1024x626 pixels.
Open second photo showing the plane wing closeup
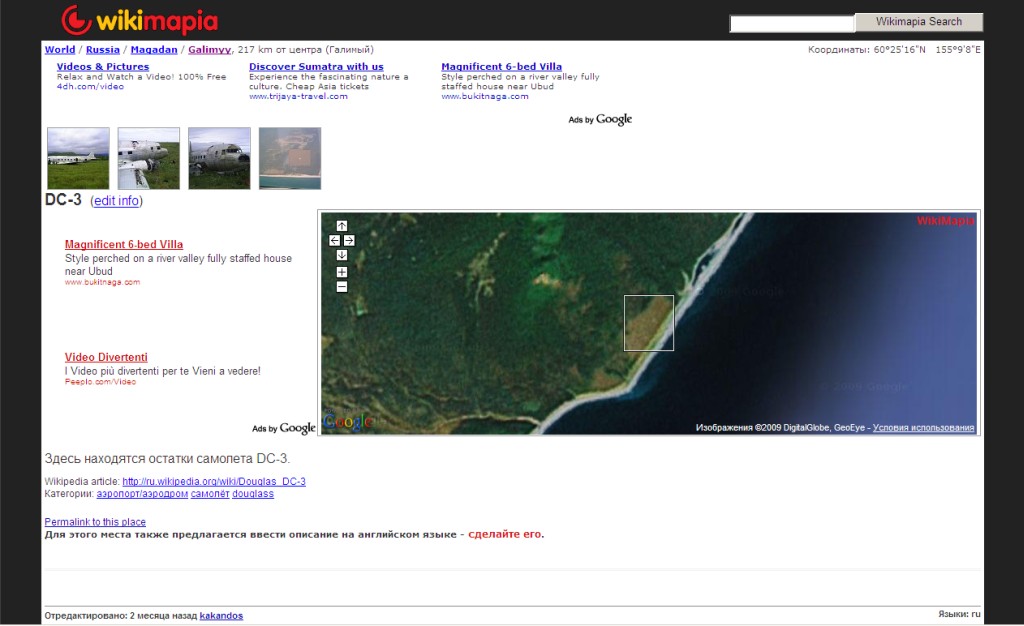point(149,158)
